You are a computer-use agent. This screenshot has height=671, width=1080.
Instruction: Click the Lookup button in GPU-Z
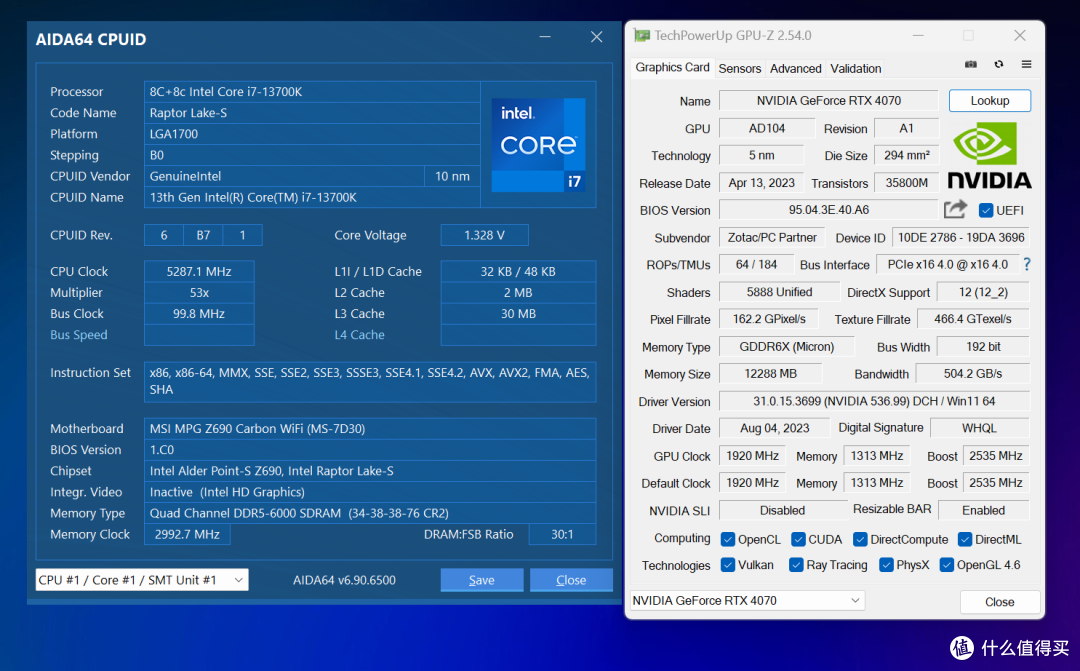click(990, 101)
